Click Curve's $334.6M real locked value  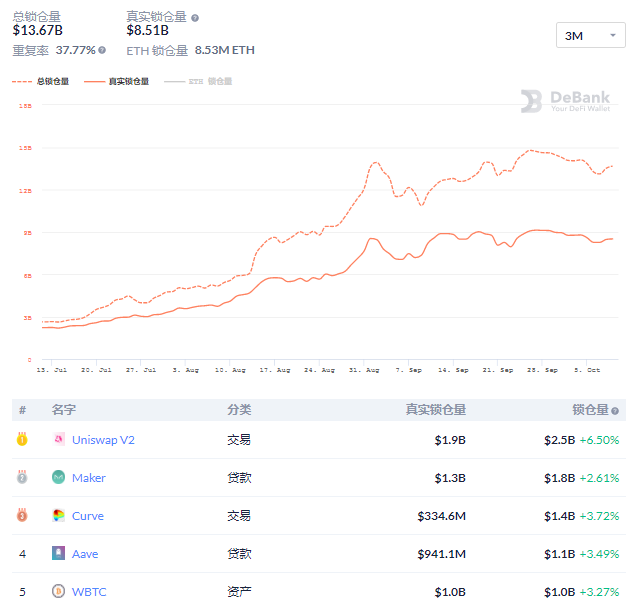pyautogui.click(x=441, y=516)
